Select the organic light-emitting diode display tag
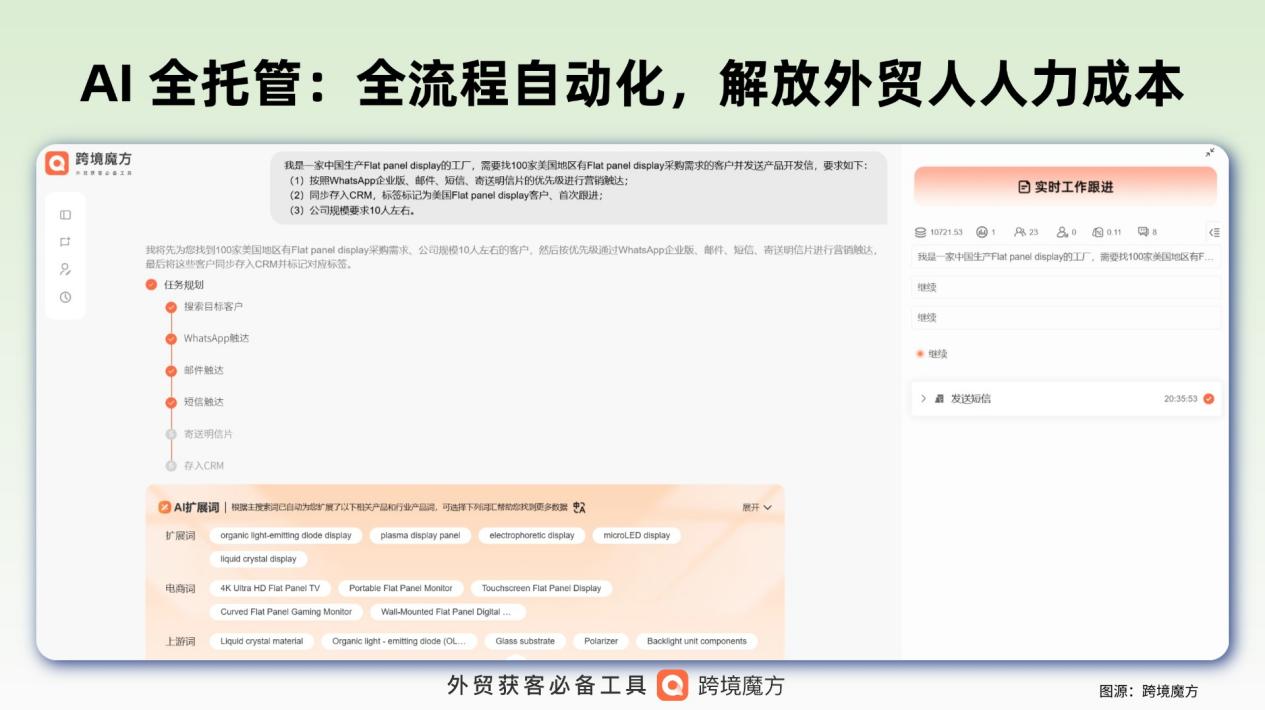1265x710 pixels. (x=286, y=536)
